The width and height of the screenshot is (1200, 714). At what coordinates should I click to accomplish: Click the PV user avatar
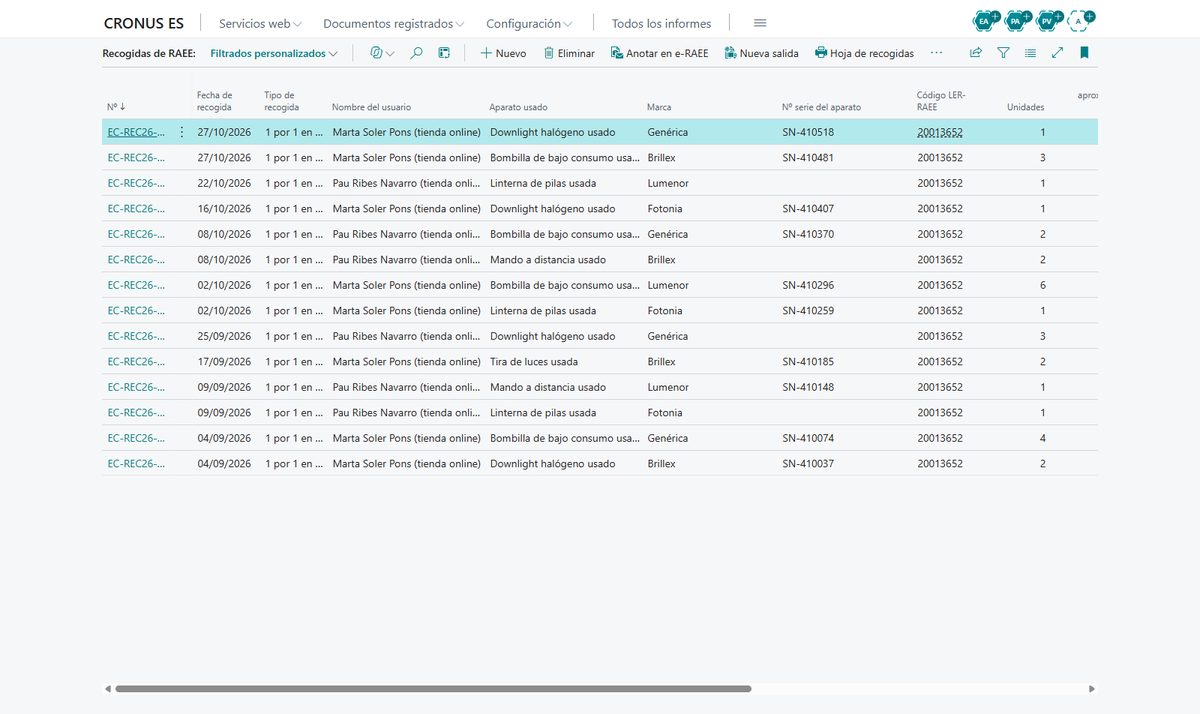(1047, 20)
